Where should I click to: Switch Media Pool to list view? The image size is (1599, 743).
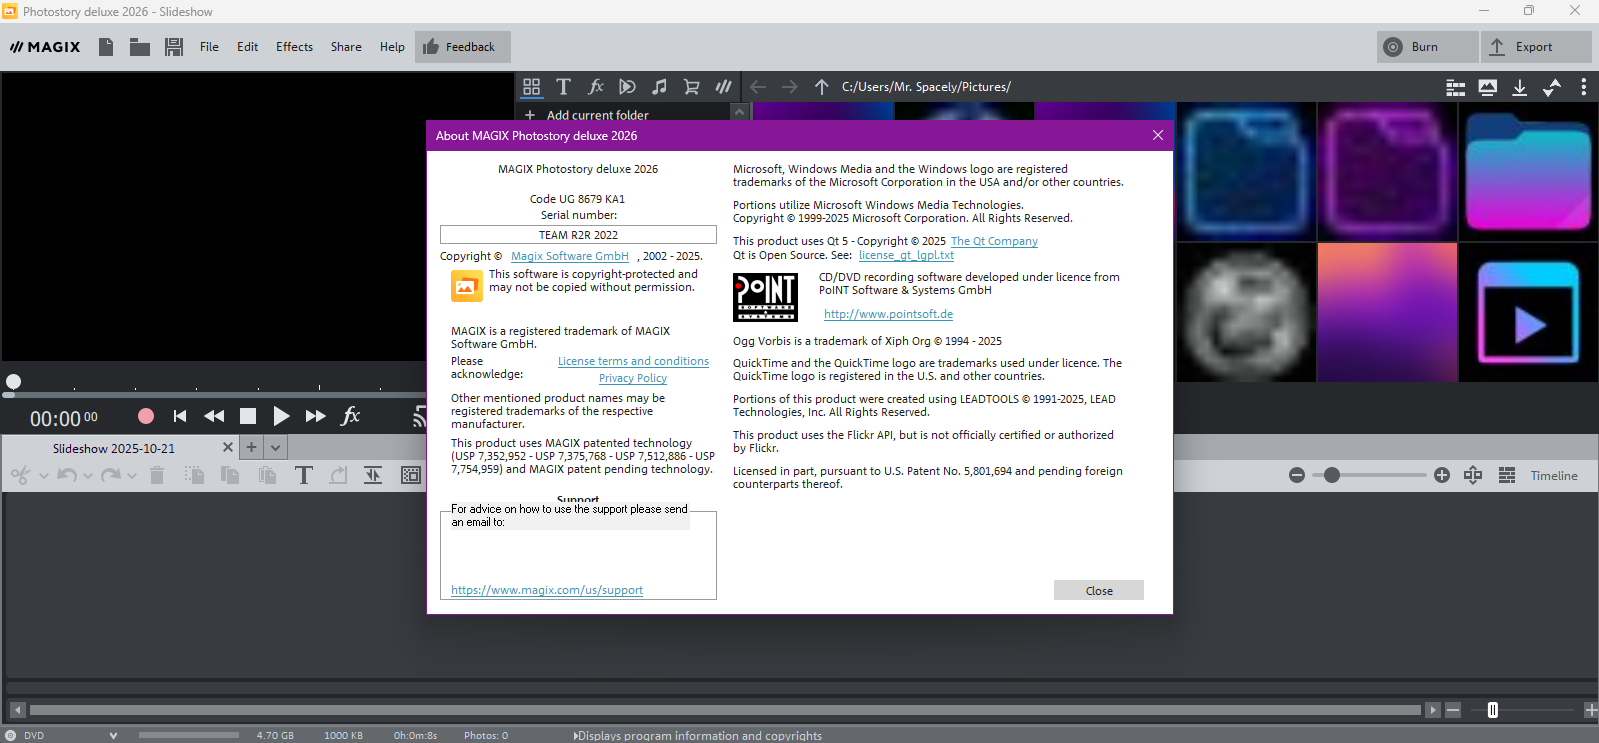tap(1456, 88)
